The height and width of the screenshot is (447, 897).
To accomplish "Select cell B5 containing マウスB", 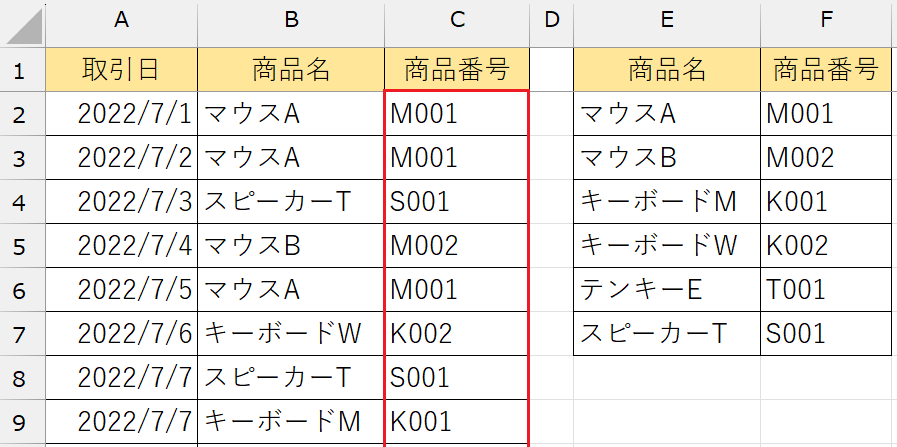I will (291, 245).
